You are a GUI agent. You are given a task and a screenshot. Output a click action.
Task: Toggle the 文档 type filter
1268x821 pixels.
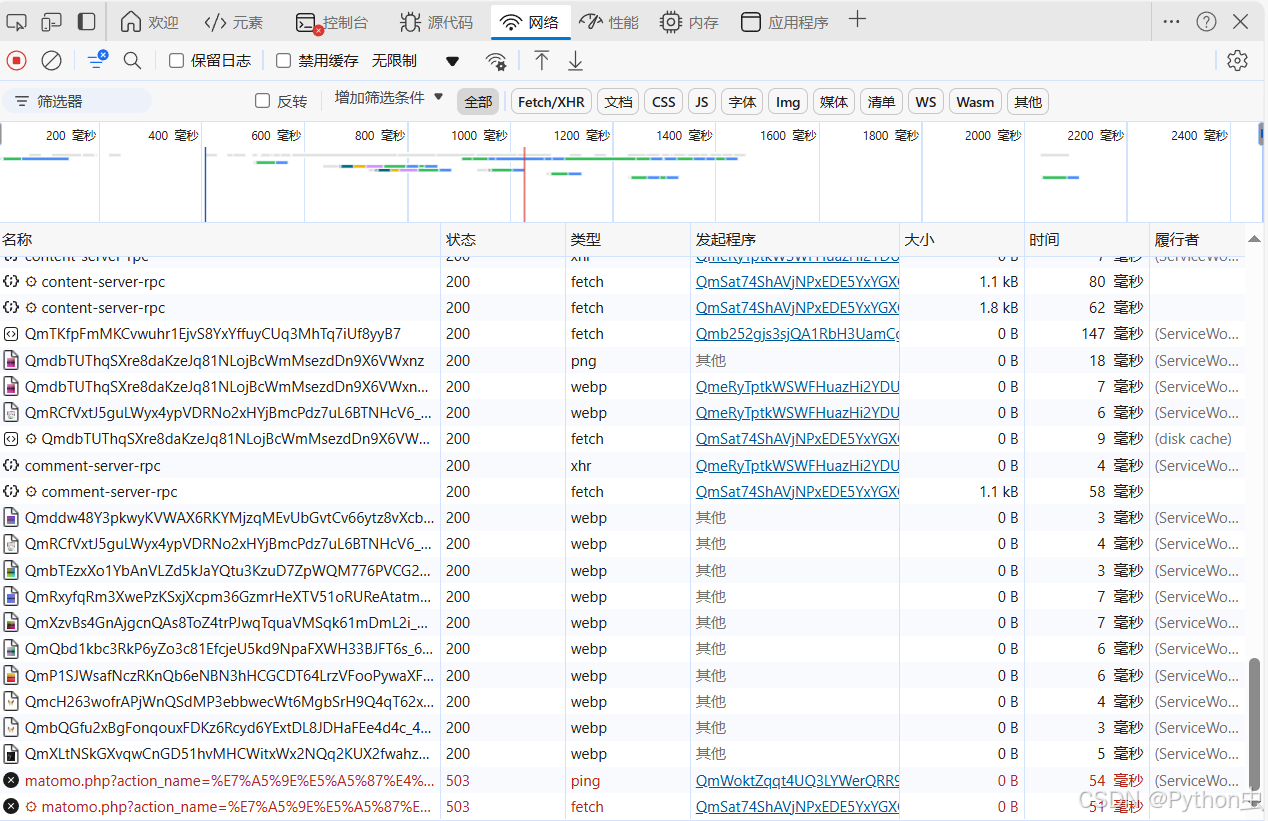click(x=618, y=102)
